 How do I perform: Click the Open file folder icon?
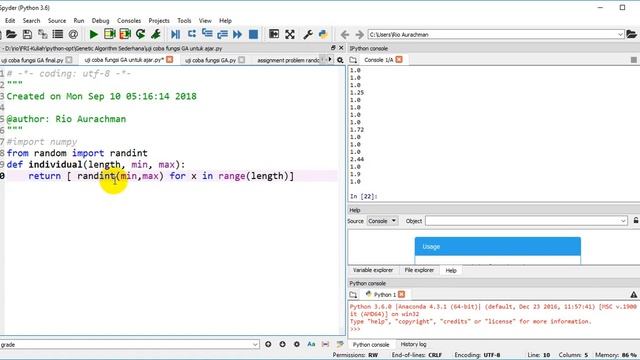[11, 34]
